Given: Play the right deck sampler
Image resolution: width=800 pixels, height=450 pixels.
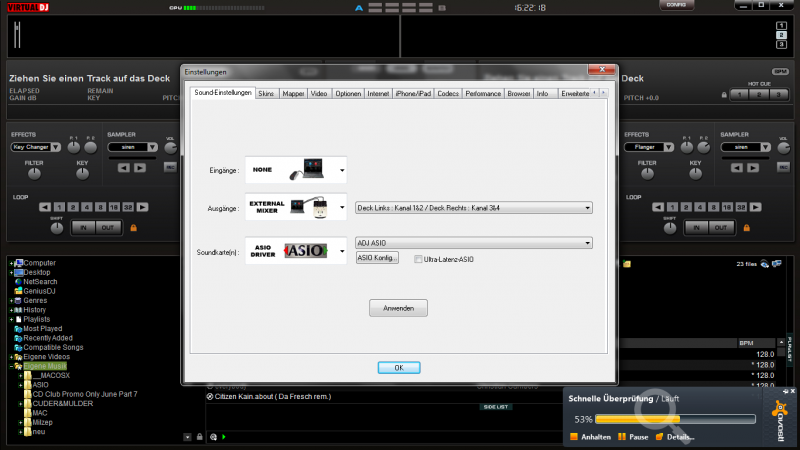Looking at the screenshot, I should click(x=753, y=168).
